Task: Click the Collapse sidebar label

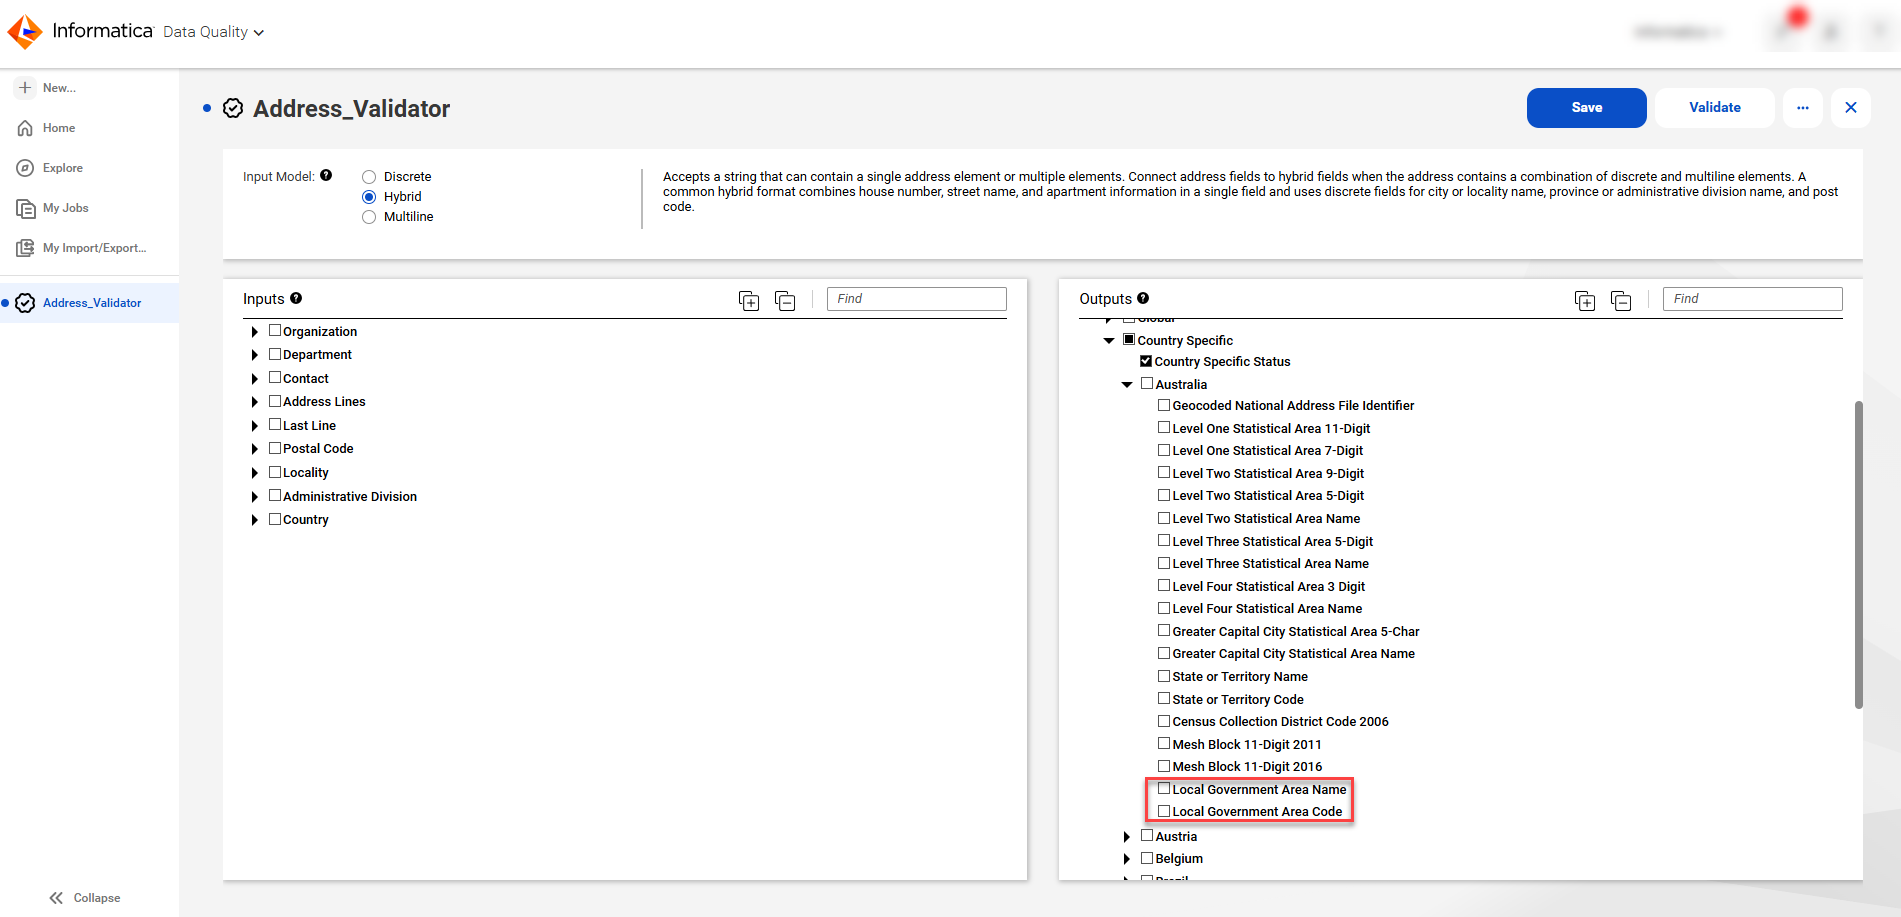Action: click(x=97, y=898)
